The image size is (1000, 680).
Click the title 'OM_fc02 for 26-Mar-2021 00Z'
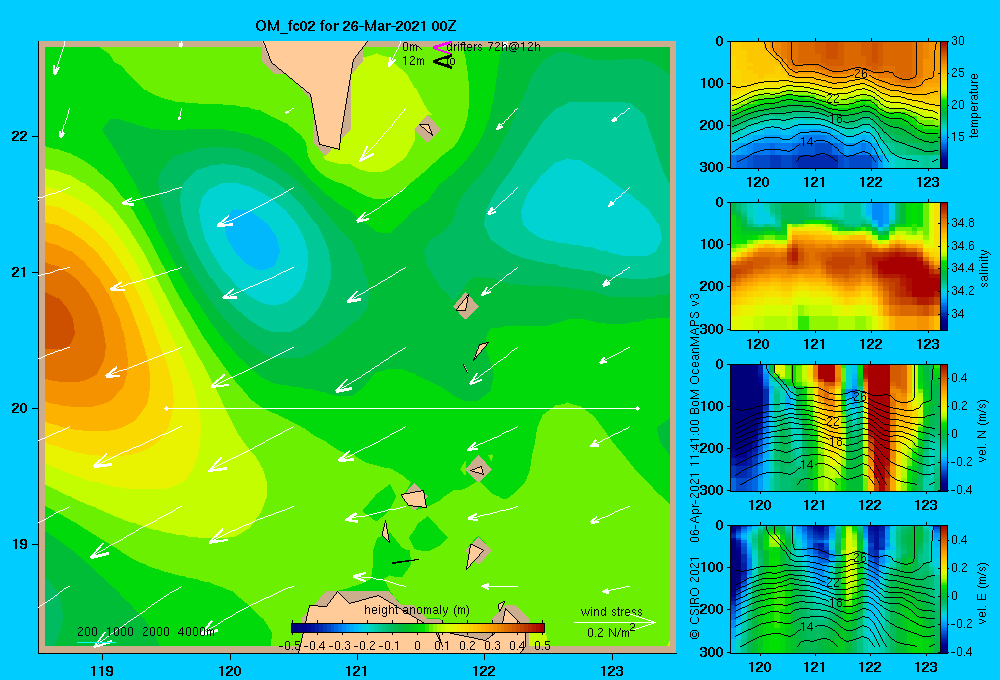(355, 26)
